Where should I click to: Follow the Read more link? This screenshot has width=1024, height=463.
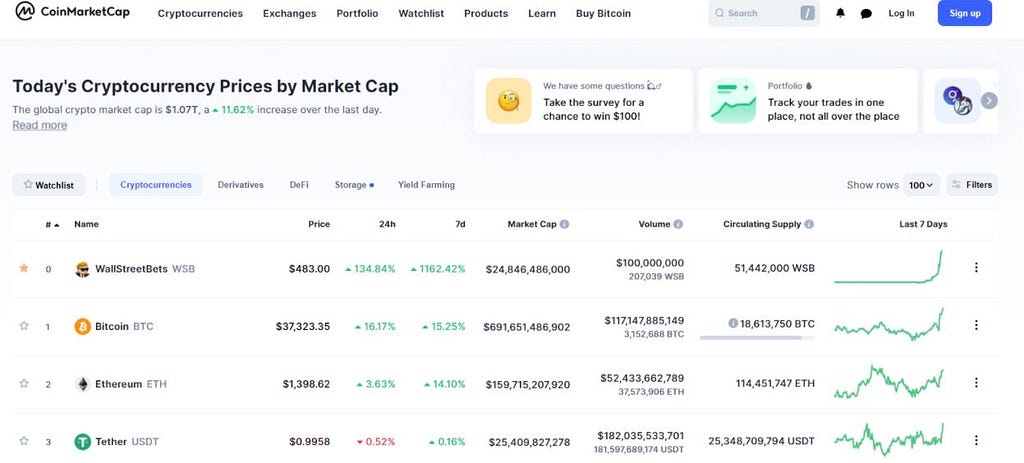(x=40, y=126)
